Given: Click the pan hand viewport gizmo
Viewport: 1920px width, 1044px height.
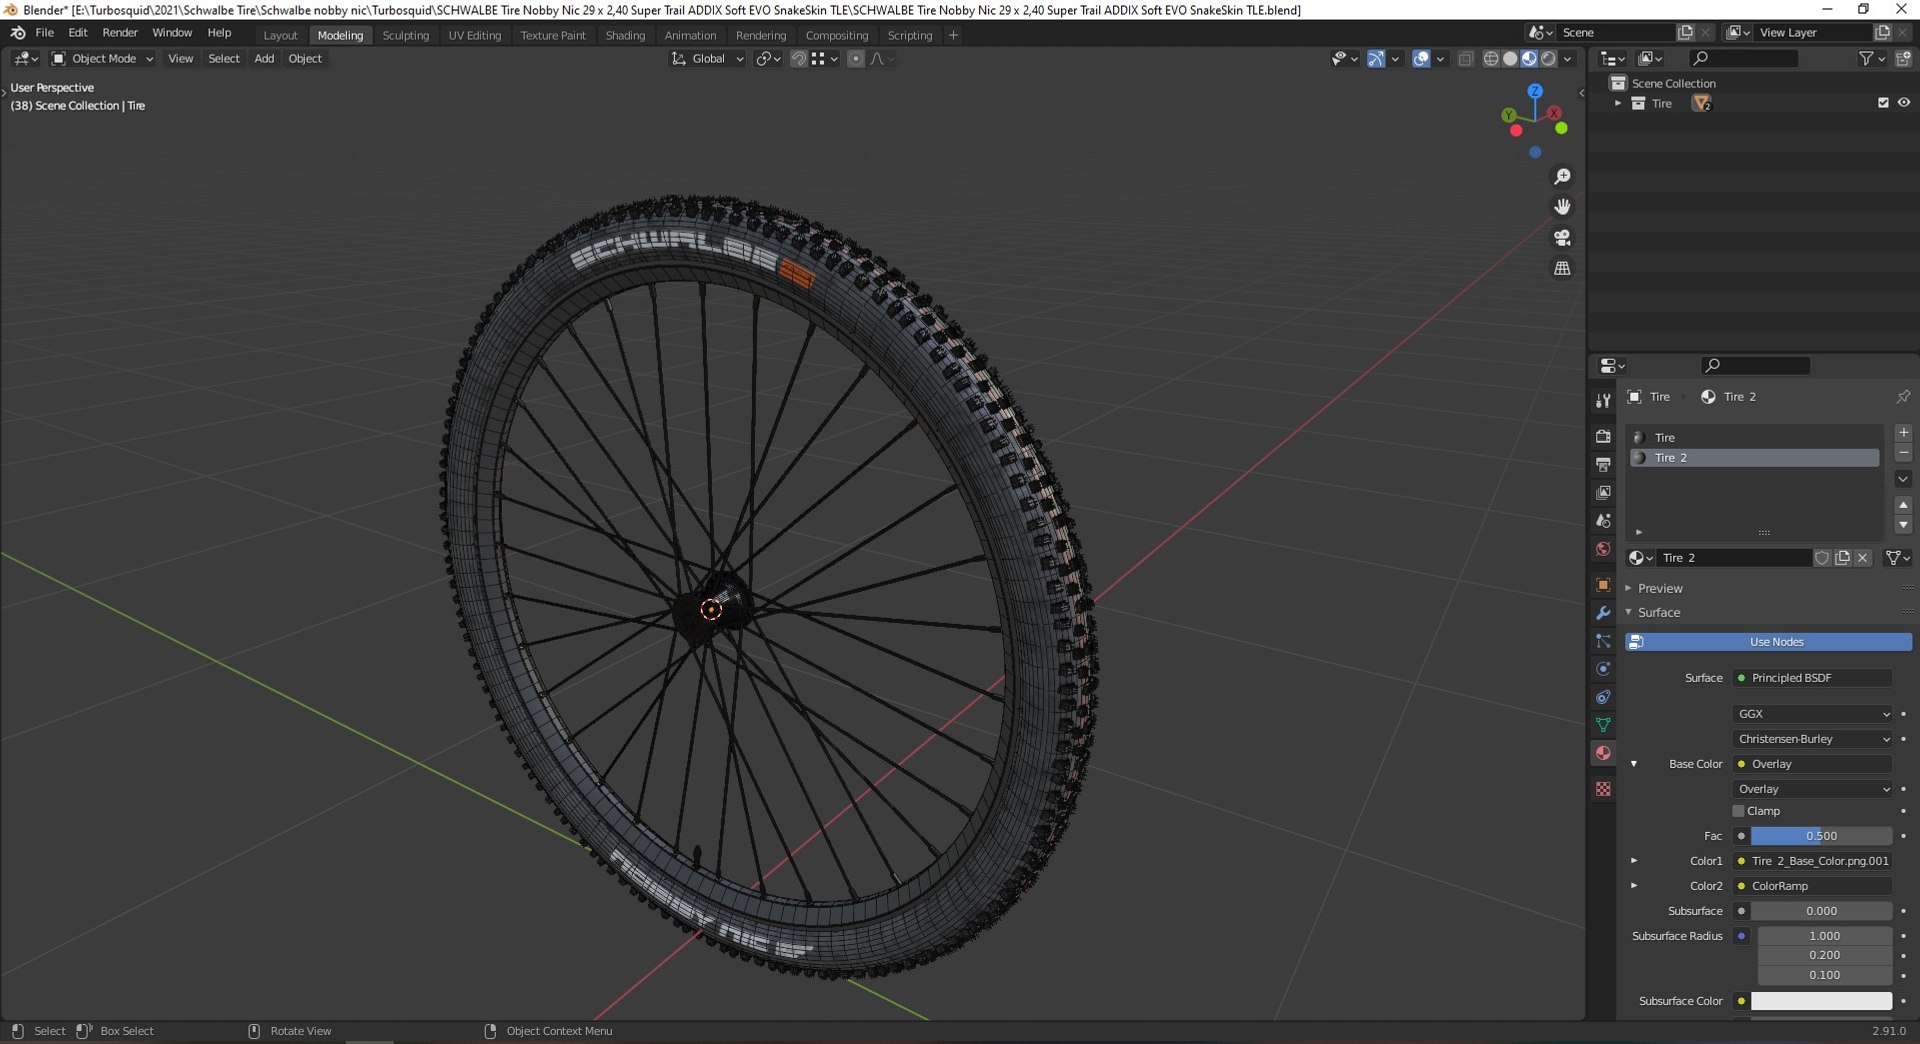Looking at the screenshot, I should click(x=1562, y=207).
